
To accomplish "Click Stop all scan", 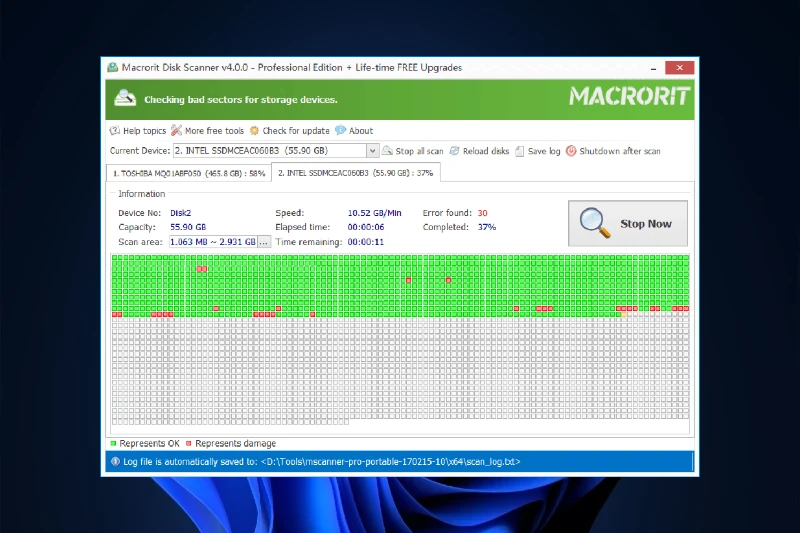I will 419,151.
